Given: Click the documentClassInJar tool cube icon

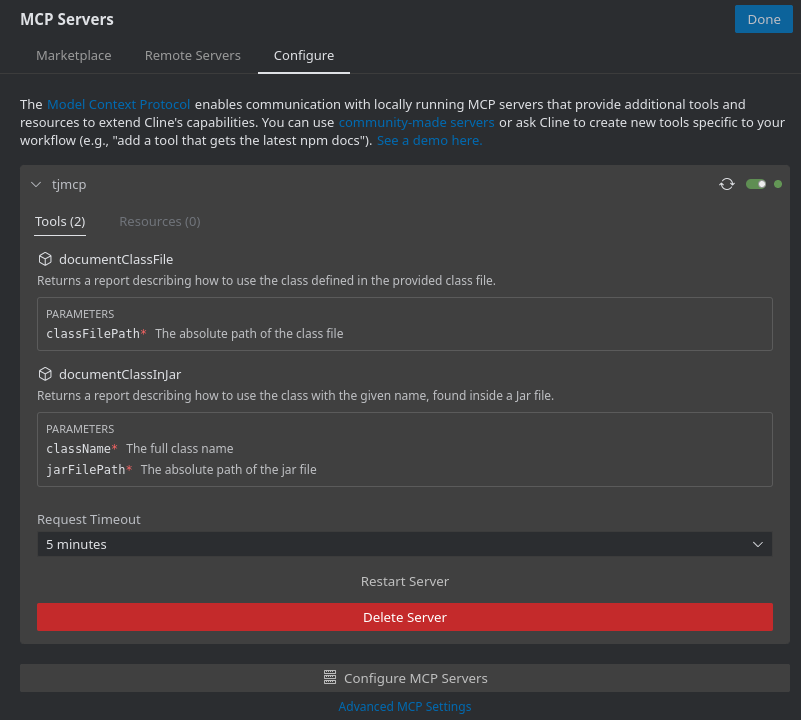Looking at the screenshot, I should pos(45,373).
